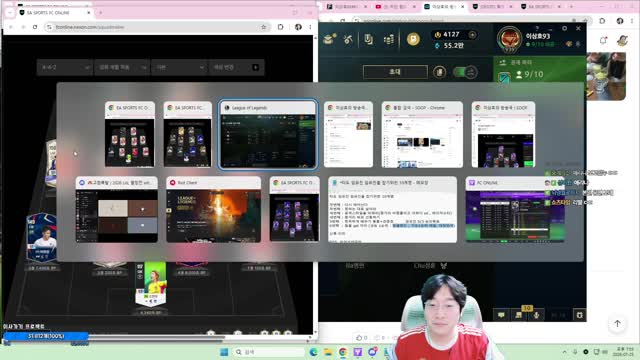This screenshot has width=640, height=360.
Task: Reload the fconline.nexon.com page
Action: (x=35, y=27)
